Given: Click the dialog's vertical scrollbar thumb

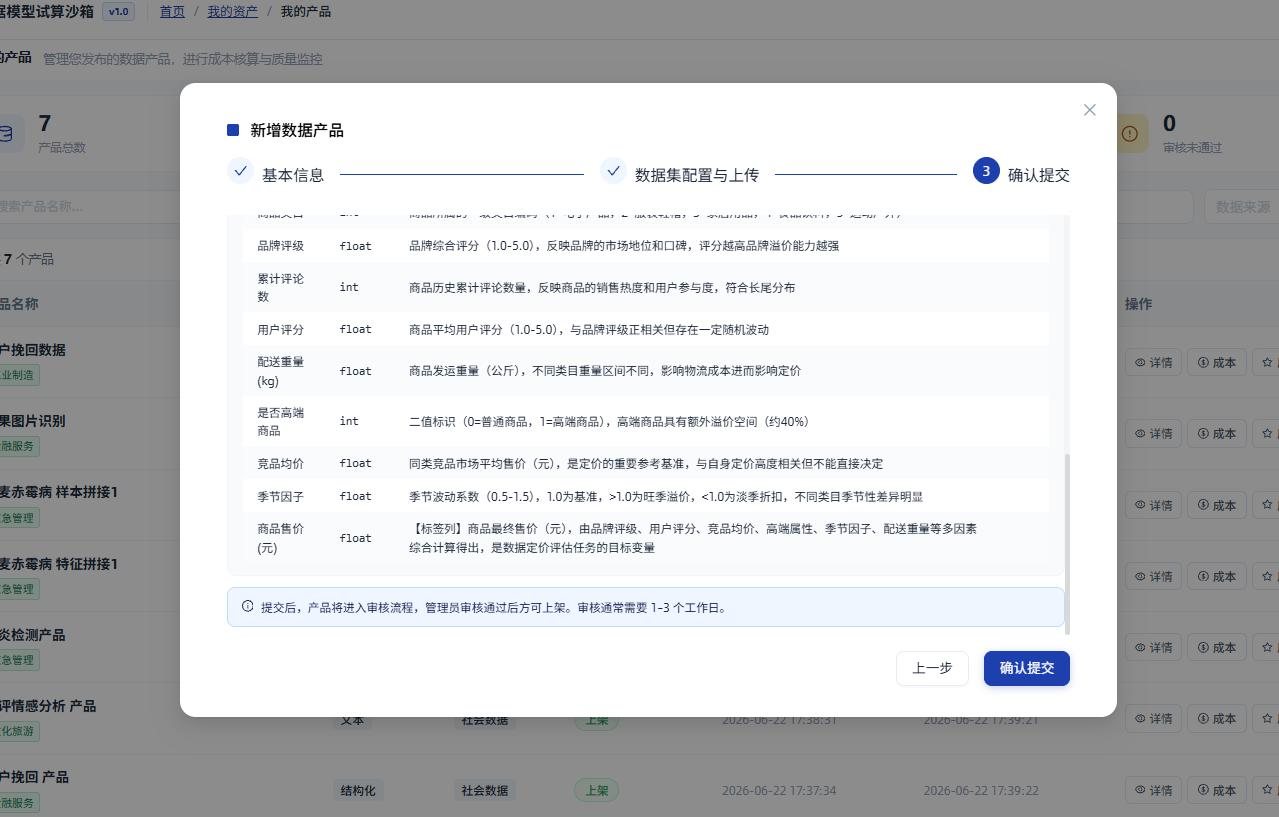Looking at the screenshot, I should click(x=1067, y=544).
